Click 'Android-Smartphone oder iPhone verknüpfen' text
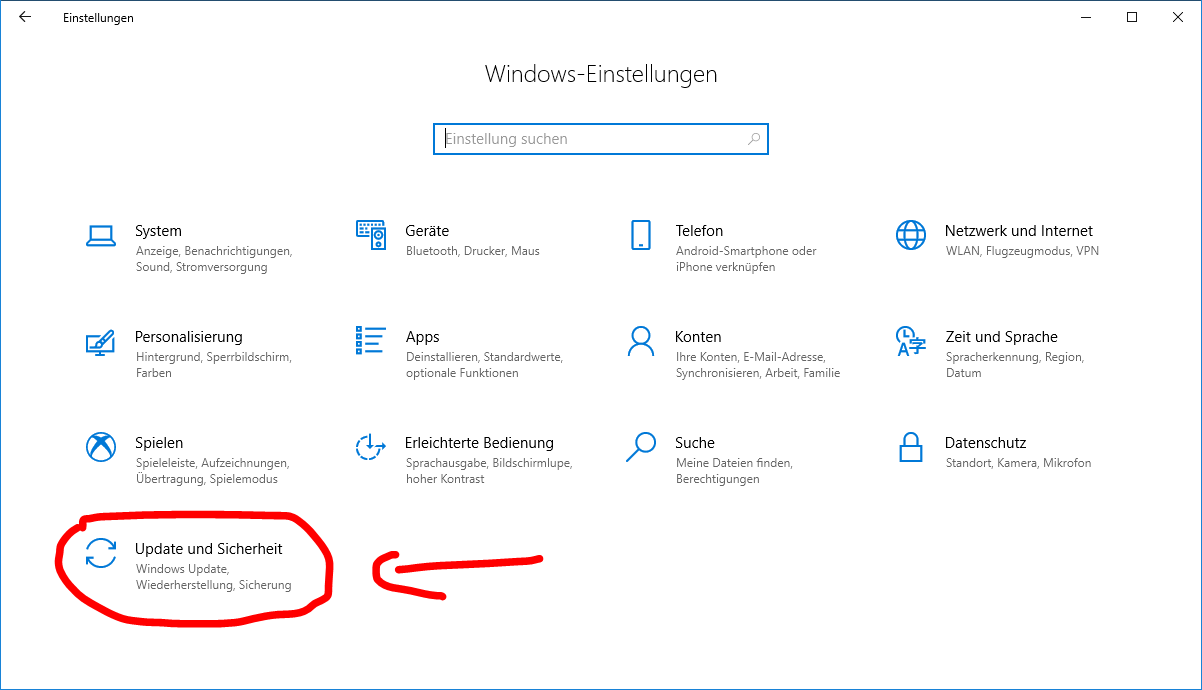Image resolution: width=1202 pixels, height=690 pixels. [x=746, y=259]
